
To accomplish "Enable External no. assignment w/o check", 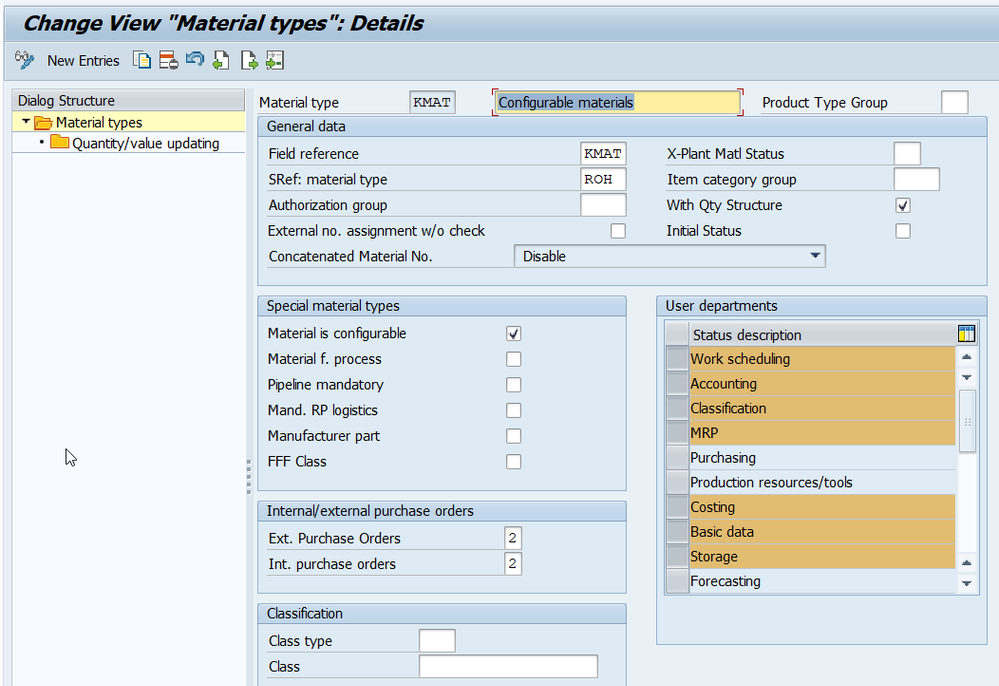I will click(x=618, y=231).
